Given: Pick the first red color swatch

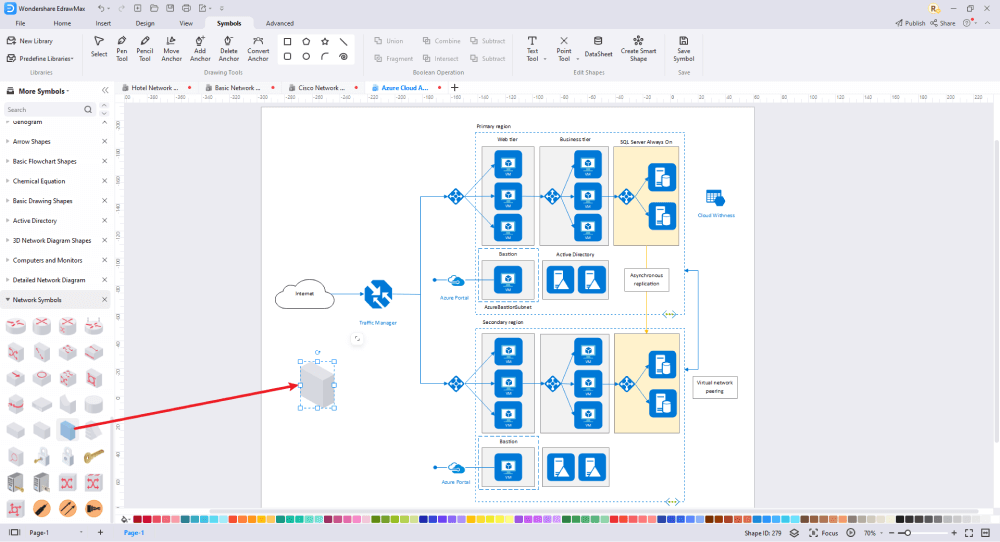Looking at the screenshot, I should 137,520.
